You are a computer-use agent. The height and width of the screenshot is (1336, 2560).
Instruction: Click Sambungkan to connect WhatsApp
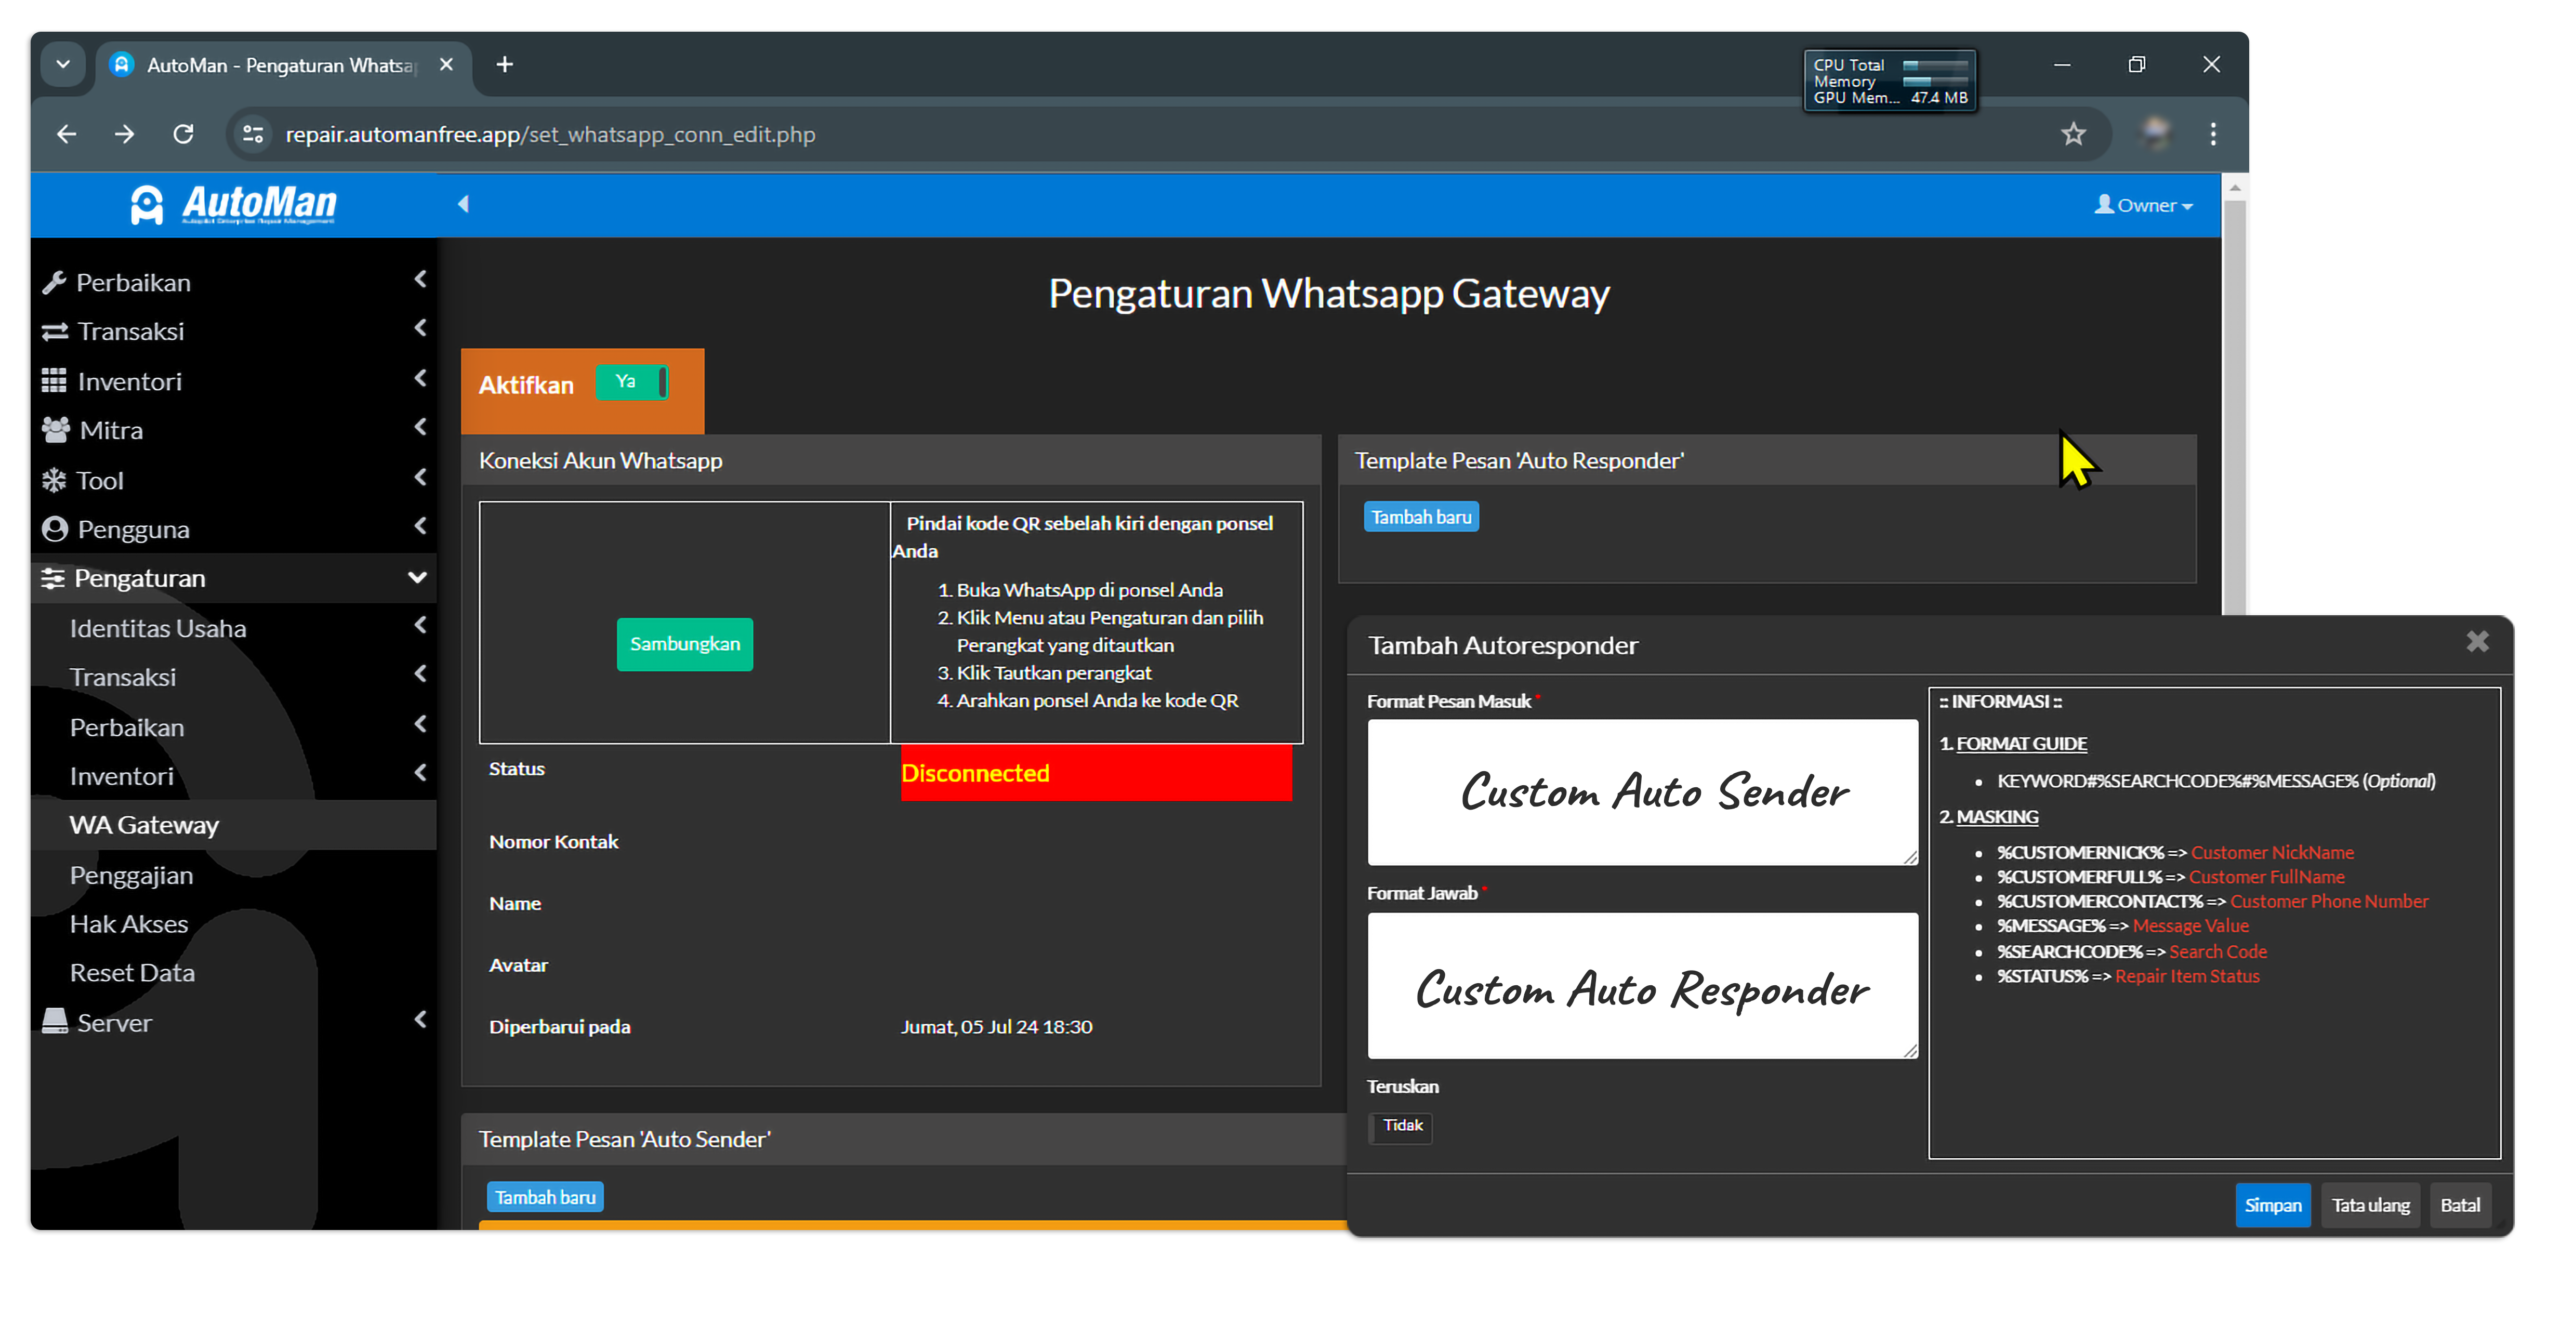pyautogui.click(x=684, y=644)
